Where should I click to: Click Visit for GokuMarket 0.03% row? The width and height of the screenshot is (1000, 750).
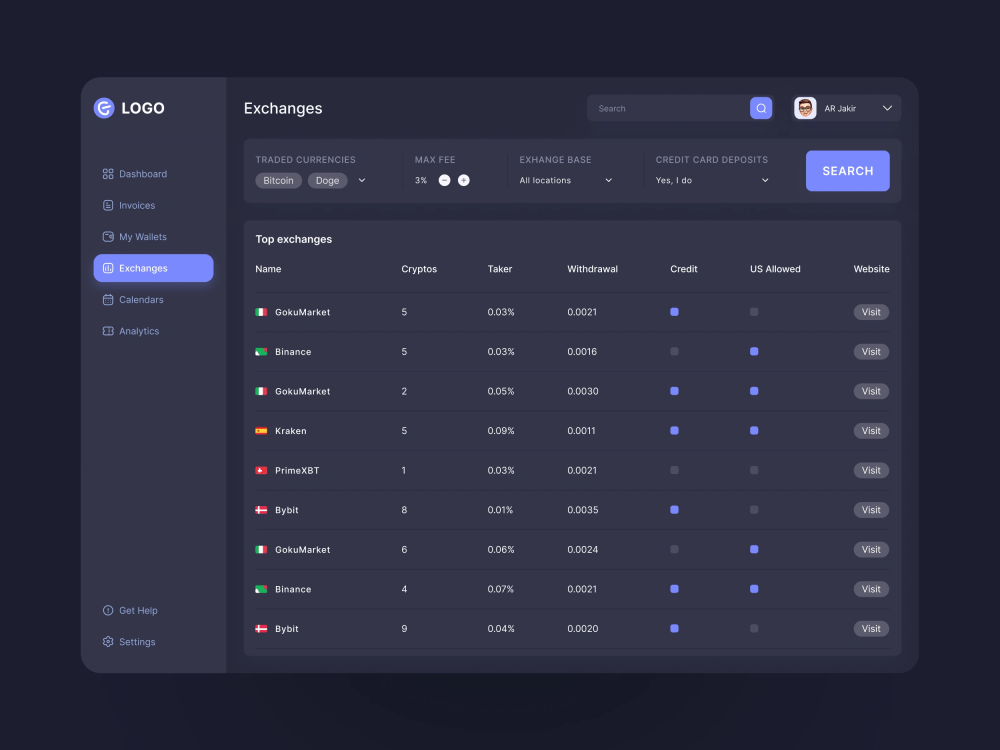[x=871, y=312]
